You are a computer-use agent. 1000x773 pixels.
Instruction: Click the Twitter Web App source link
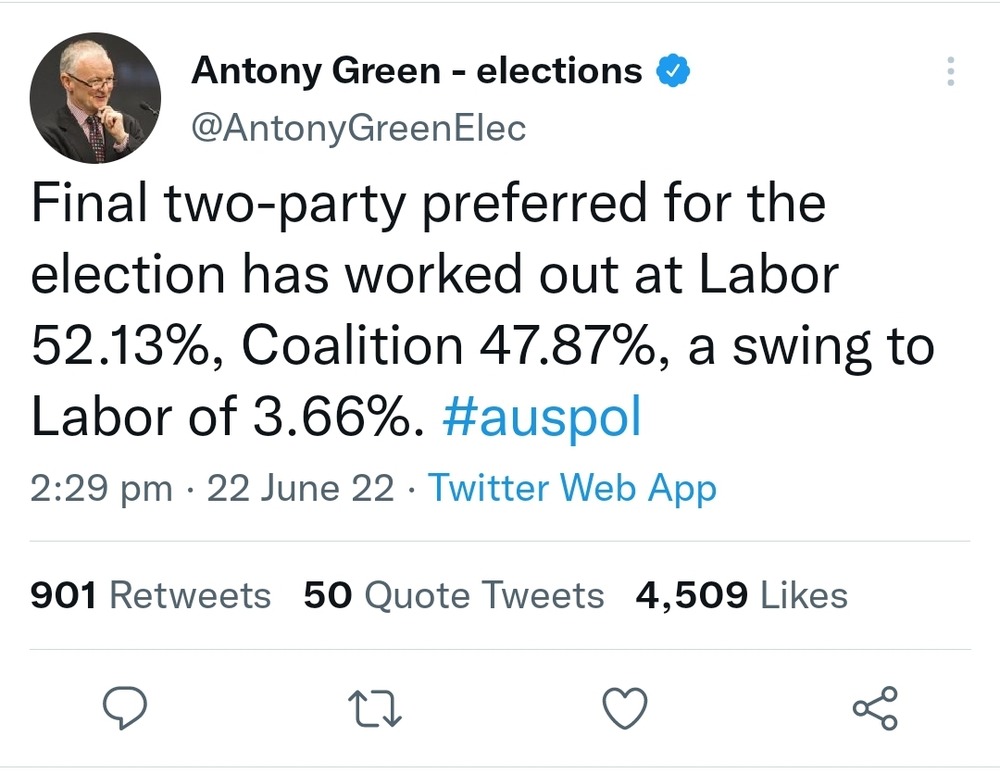pos(572,489)
